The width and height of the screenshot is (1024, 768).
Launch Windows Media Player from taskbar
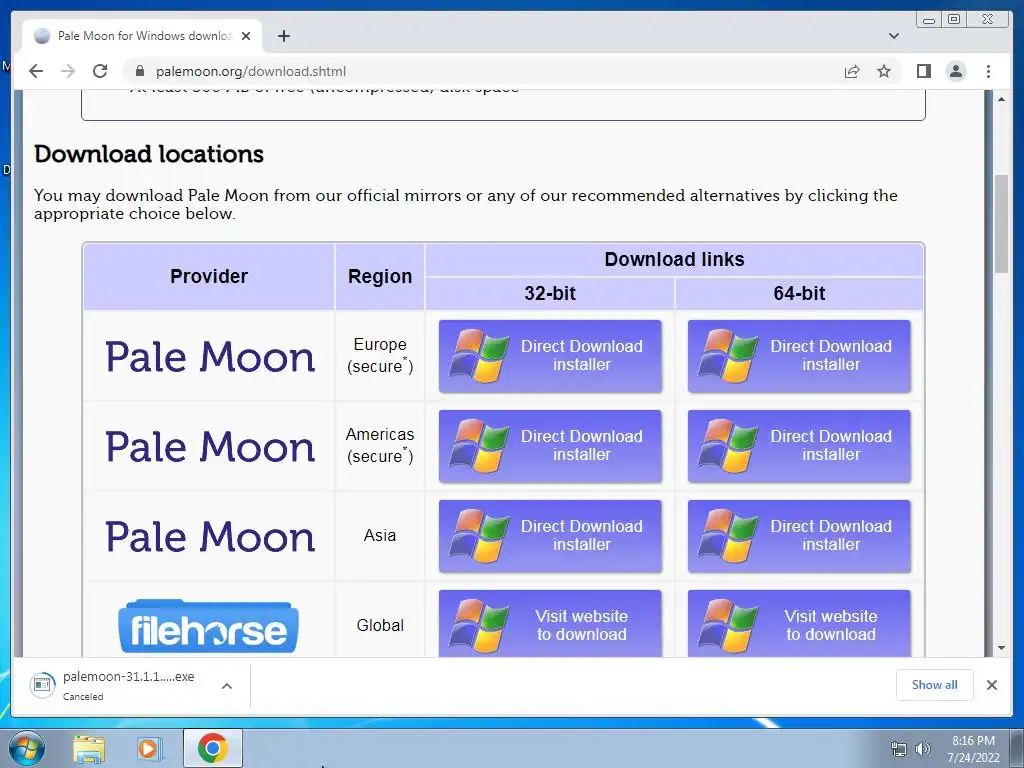point(150,749)
